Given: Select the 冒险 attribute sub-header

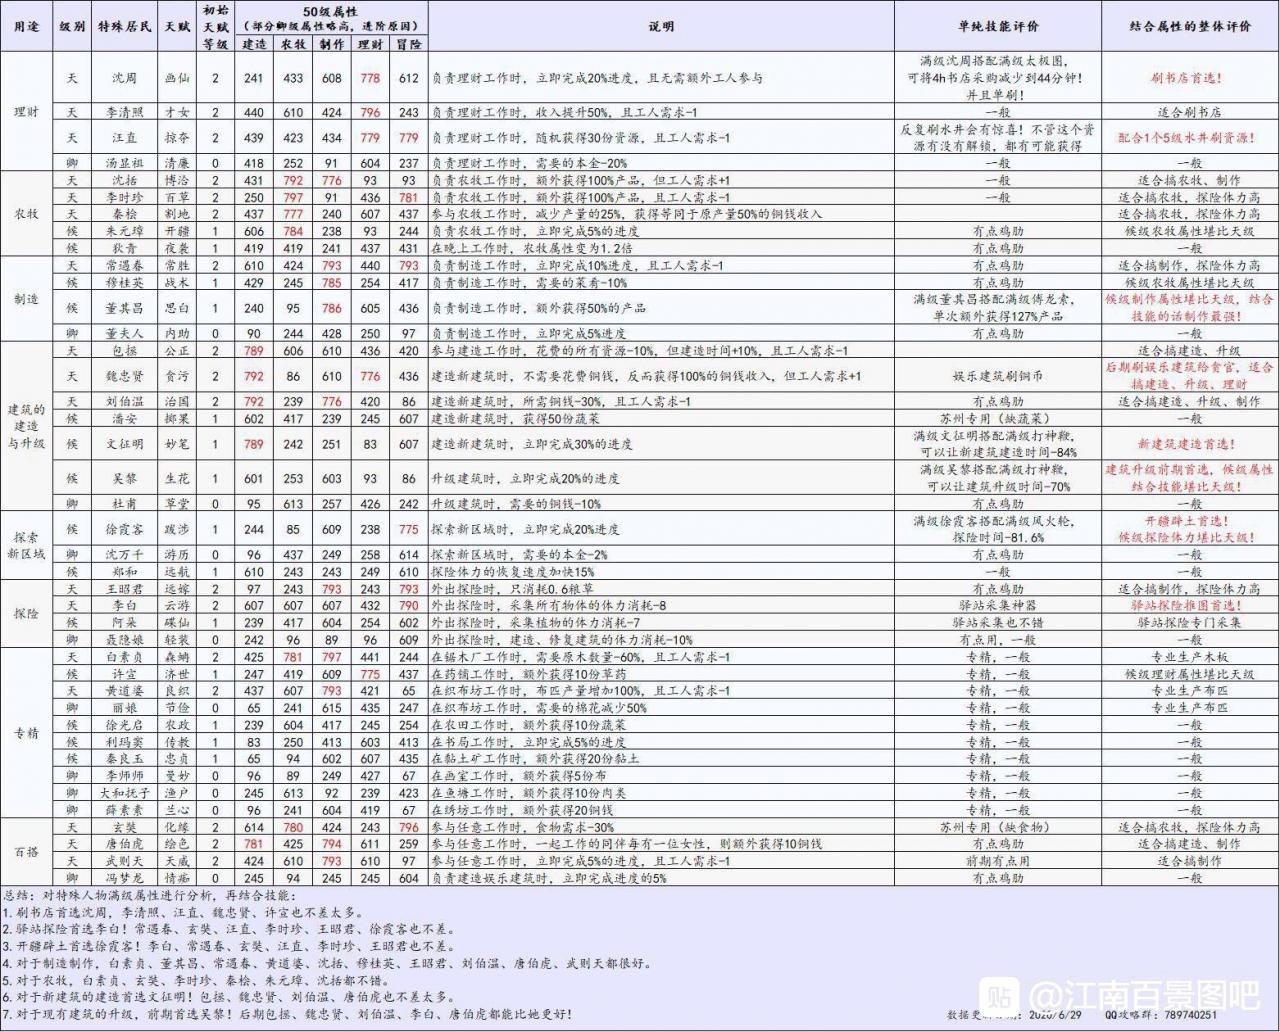Looking at the screenshot, I should click(408, 44).
